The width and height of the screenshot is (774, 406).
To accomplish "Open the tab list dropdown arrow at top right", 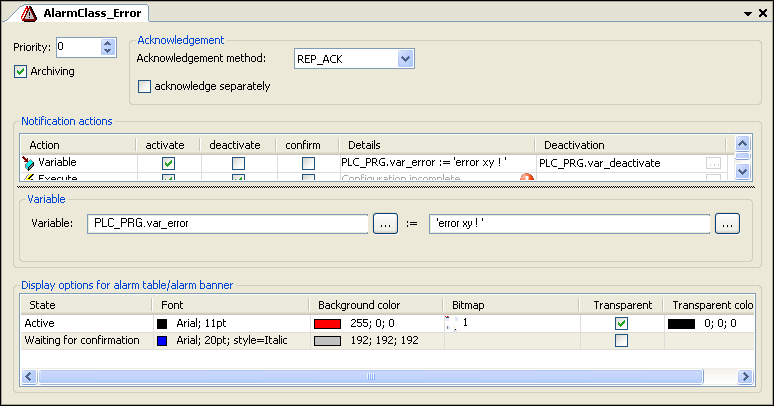I will 748,14.
